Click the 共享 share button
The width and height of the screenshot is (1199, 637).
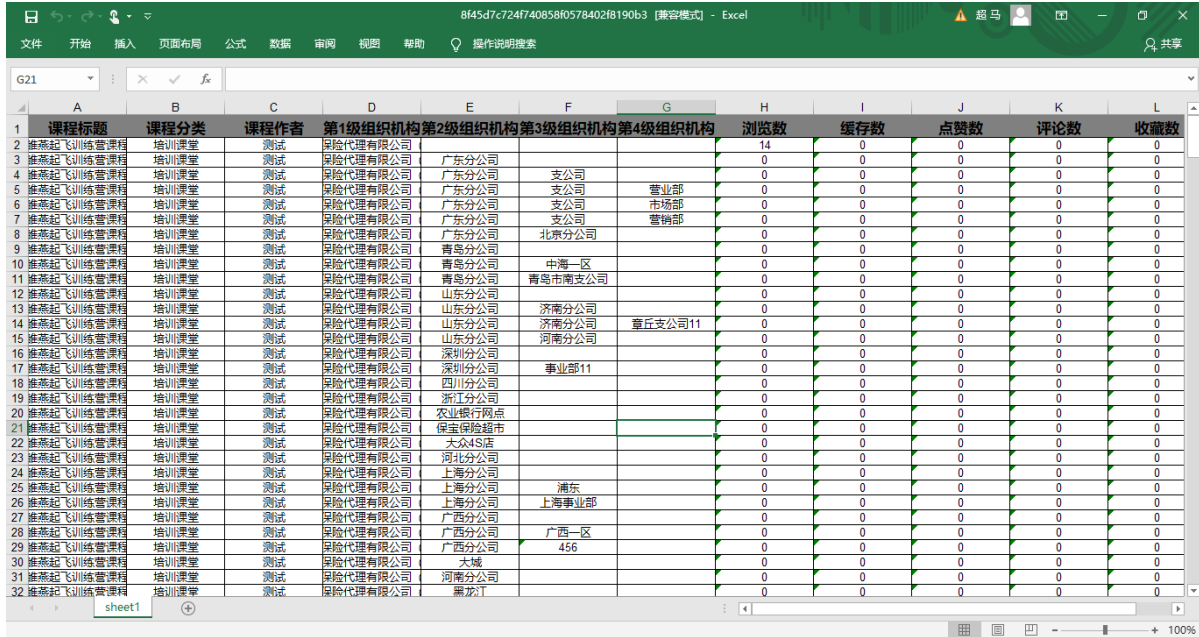1164,44
